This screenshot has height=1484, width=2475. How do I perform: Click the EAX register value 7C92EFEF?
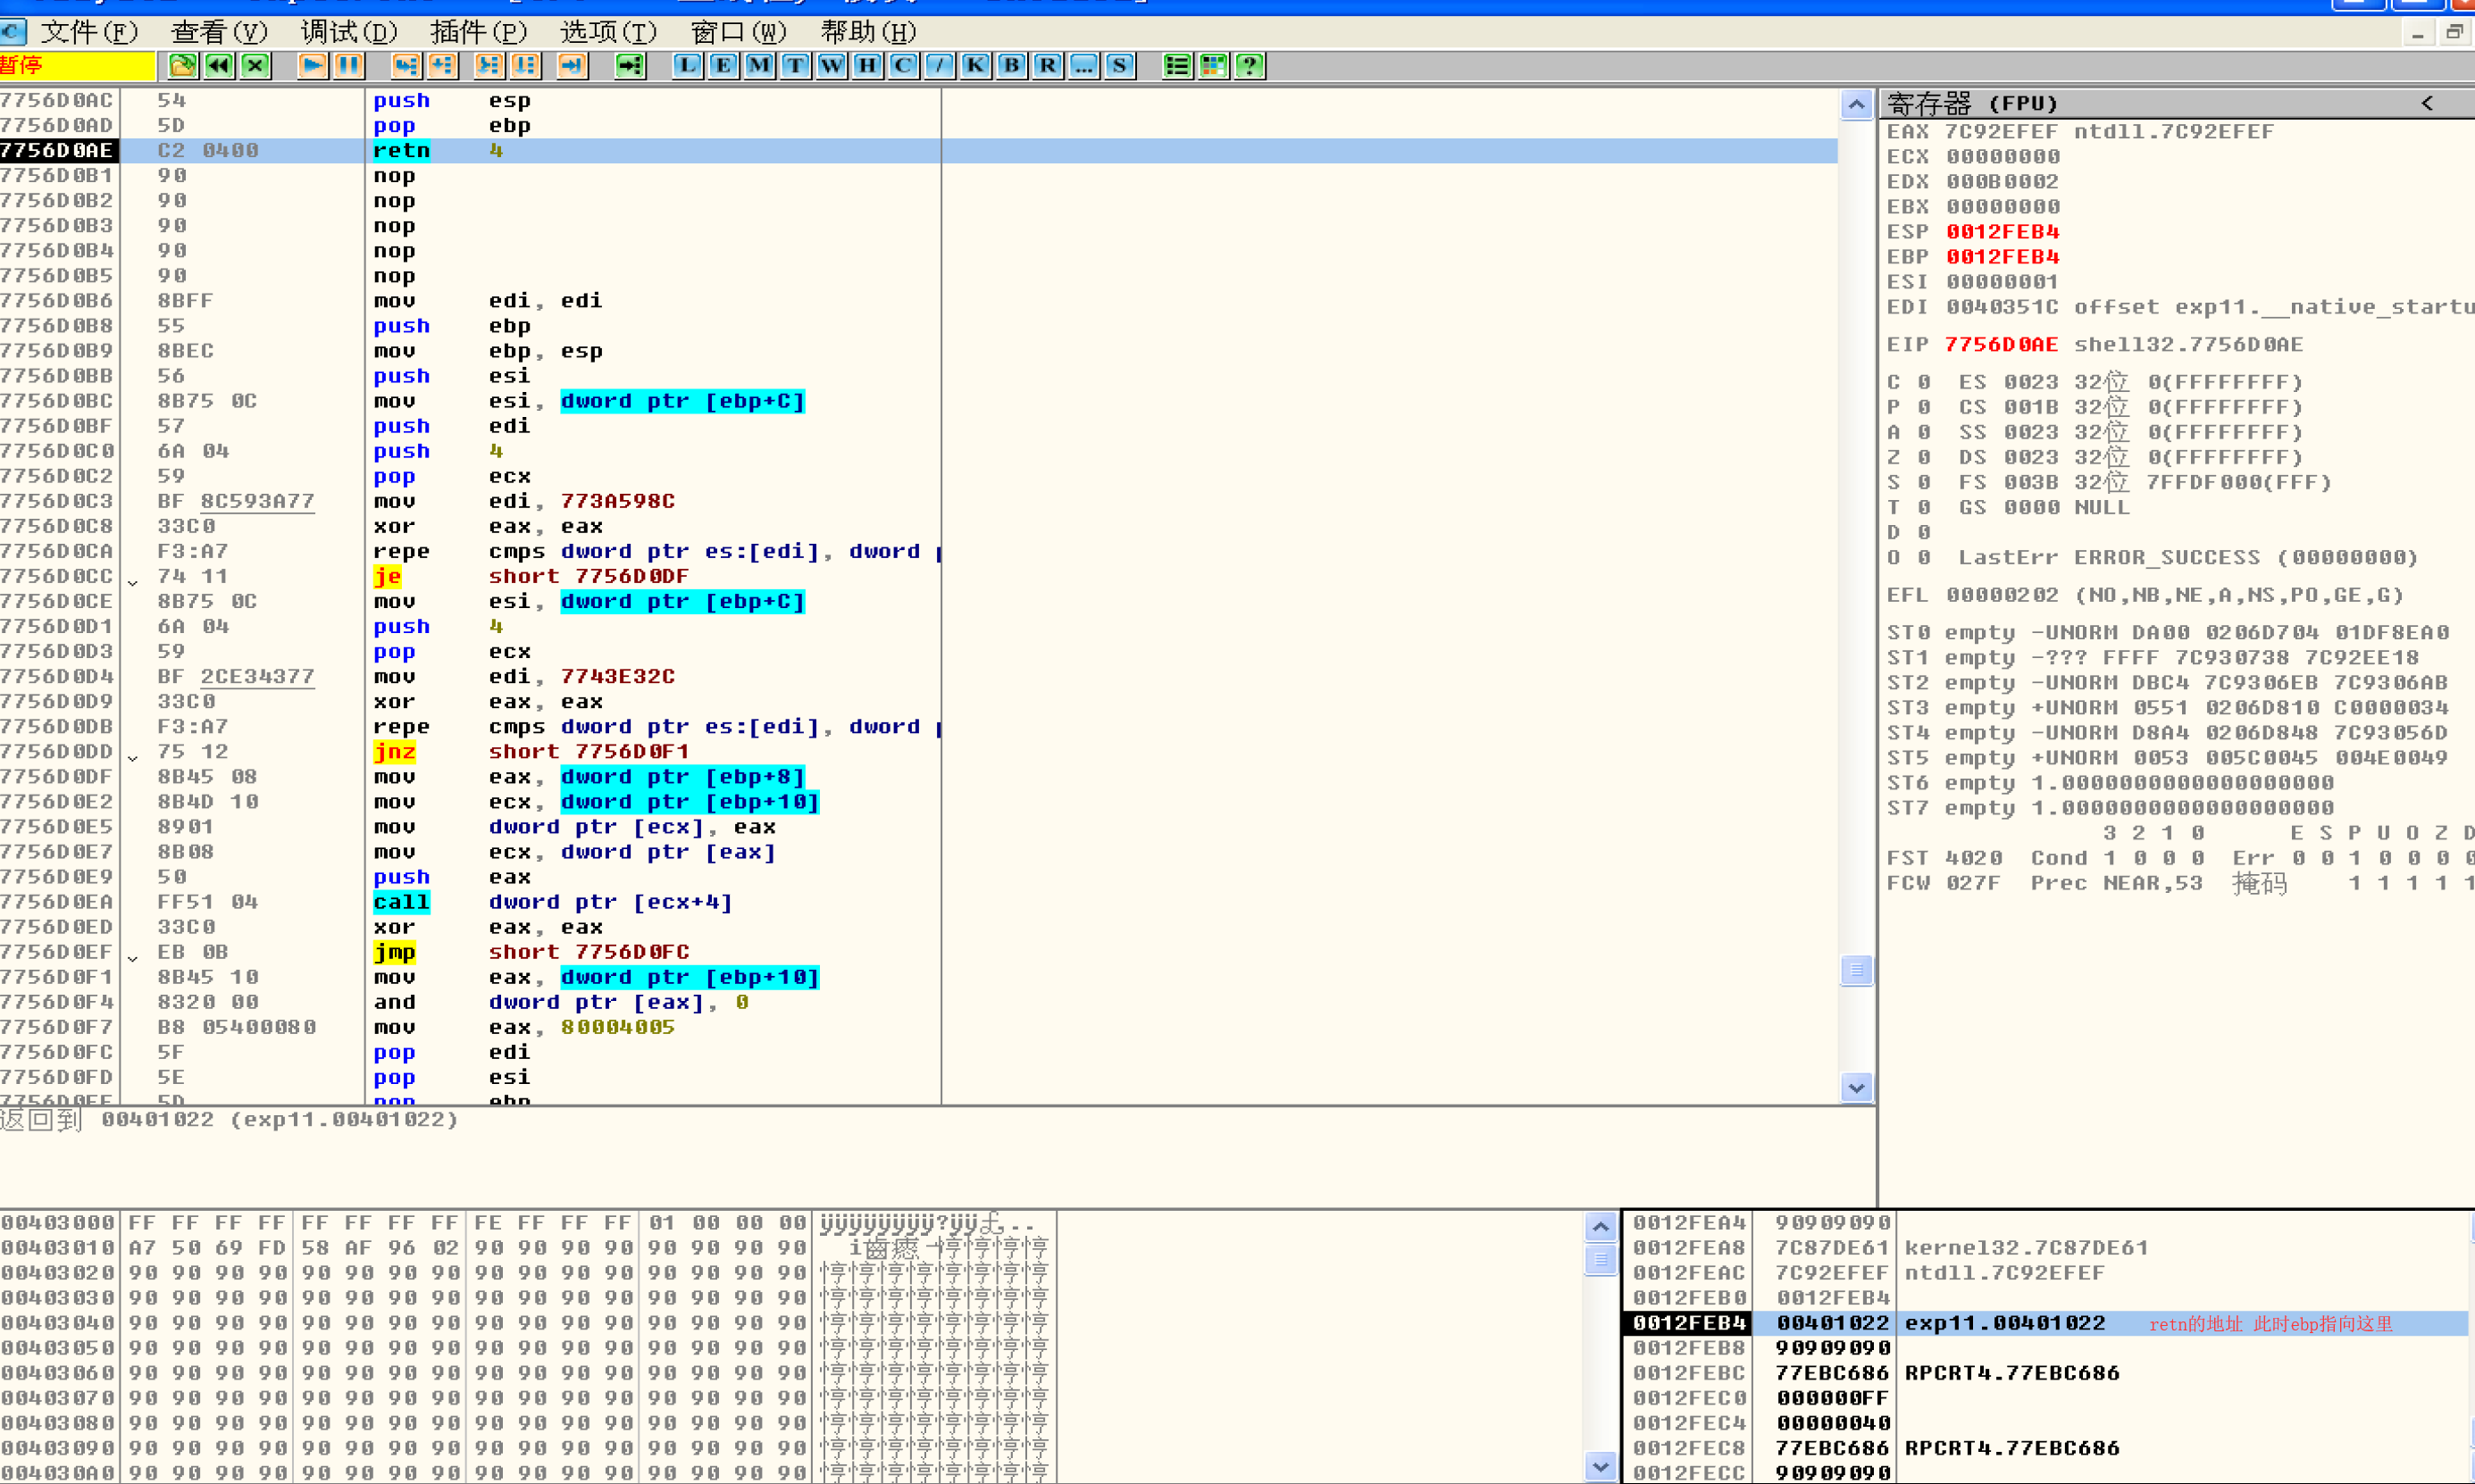2001,132
